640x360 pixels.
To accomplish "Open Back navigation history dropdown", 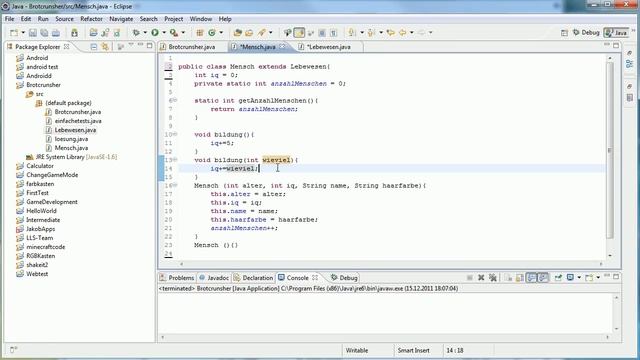I will [x=411, y=33].
